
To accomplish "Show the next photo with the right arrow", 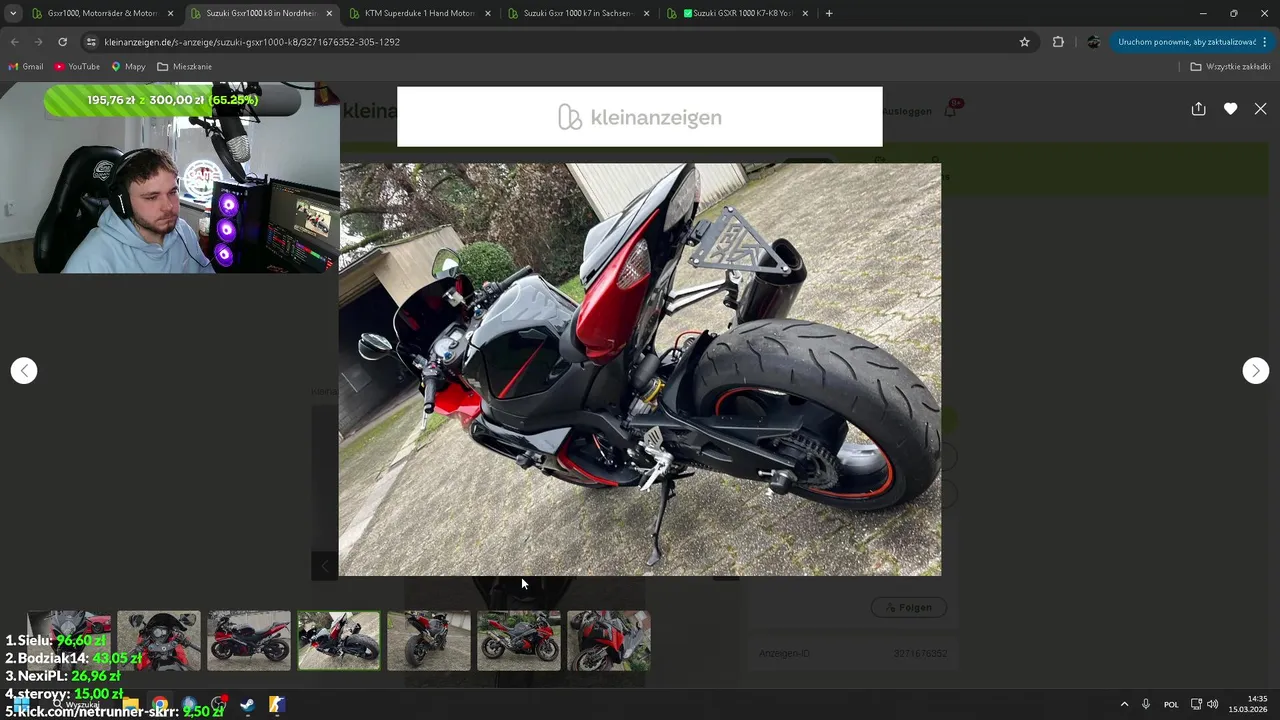I will click(x=1256, y=370).
